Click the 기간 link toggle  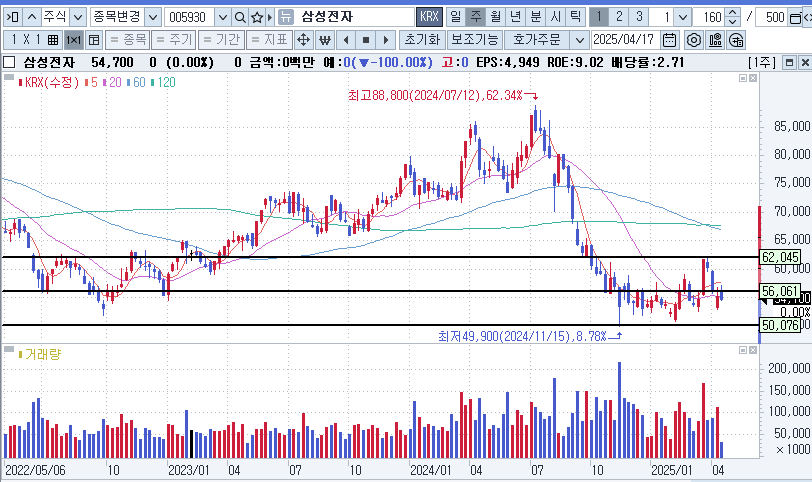221,40
